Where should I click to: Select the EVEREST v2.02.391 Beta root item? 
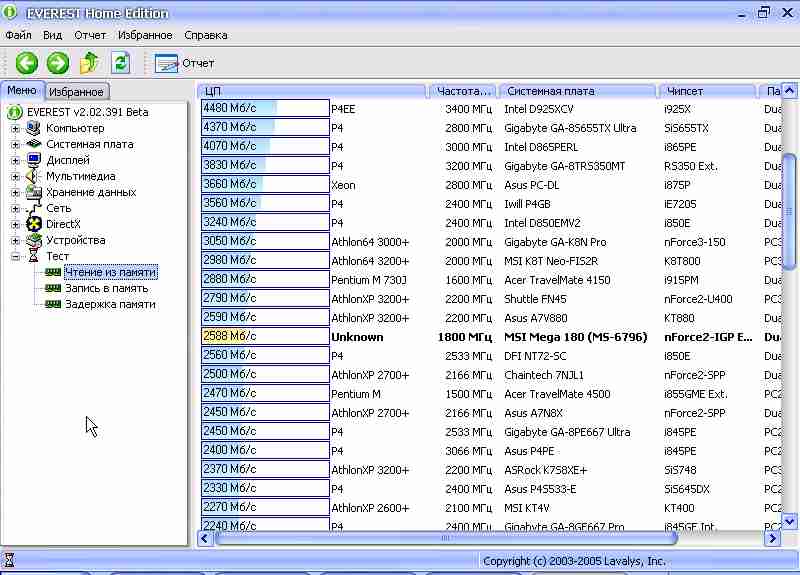(x=87, y=112)
